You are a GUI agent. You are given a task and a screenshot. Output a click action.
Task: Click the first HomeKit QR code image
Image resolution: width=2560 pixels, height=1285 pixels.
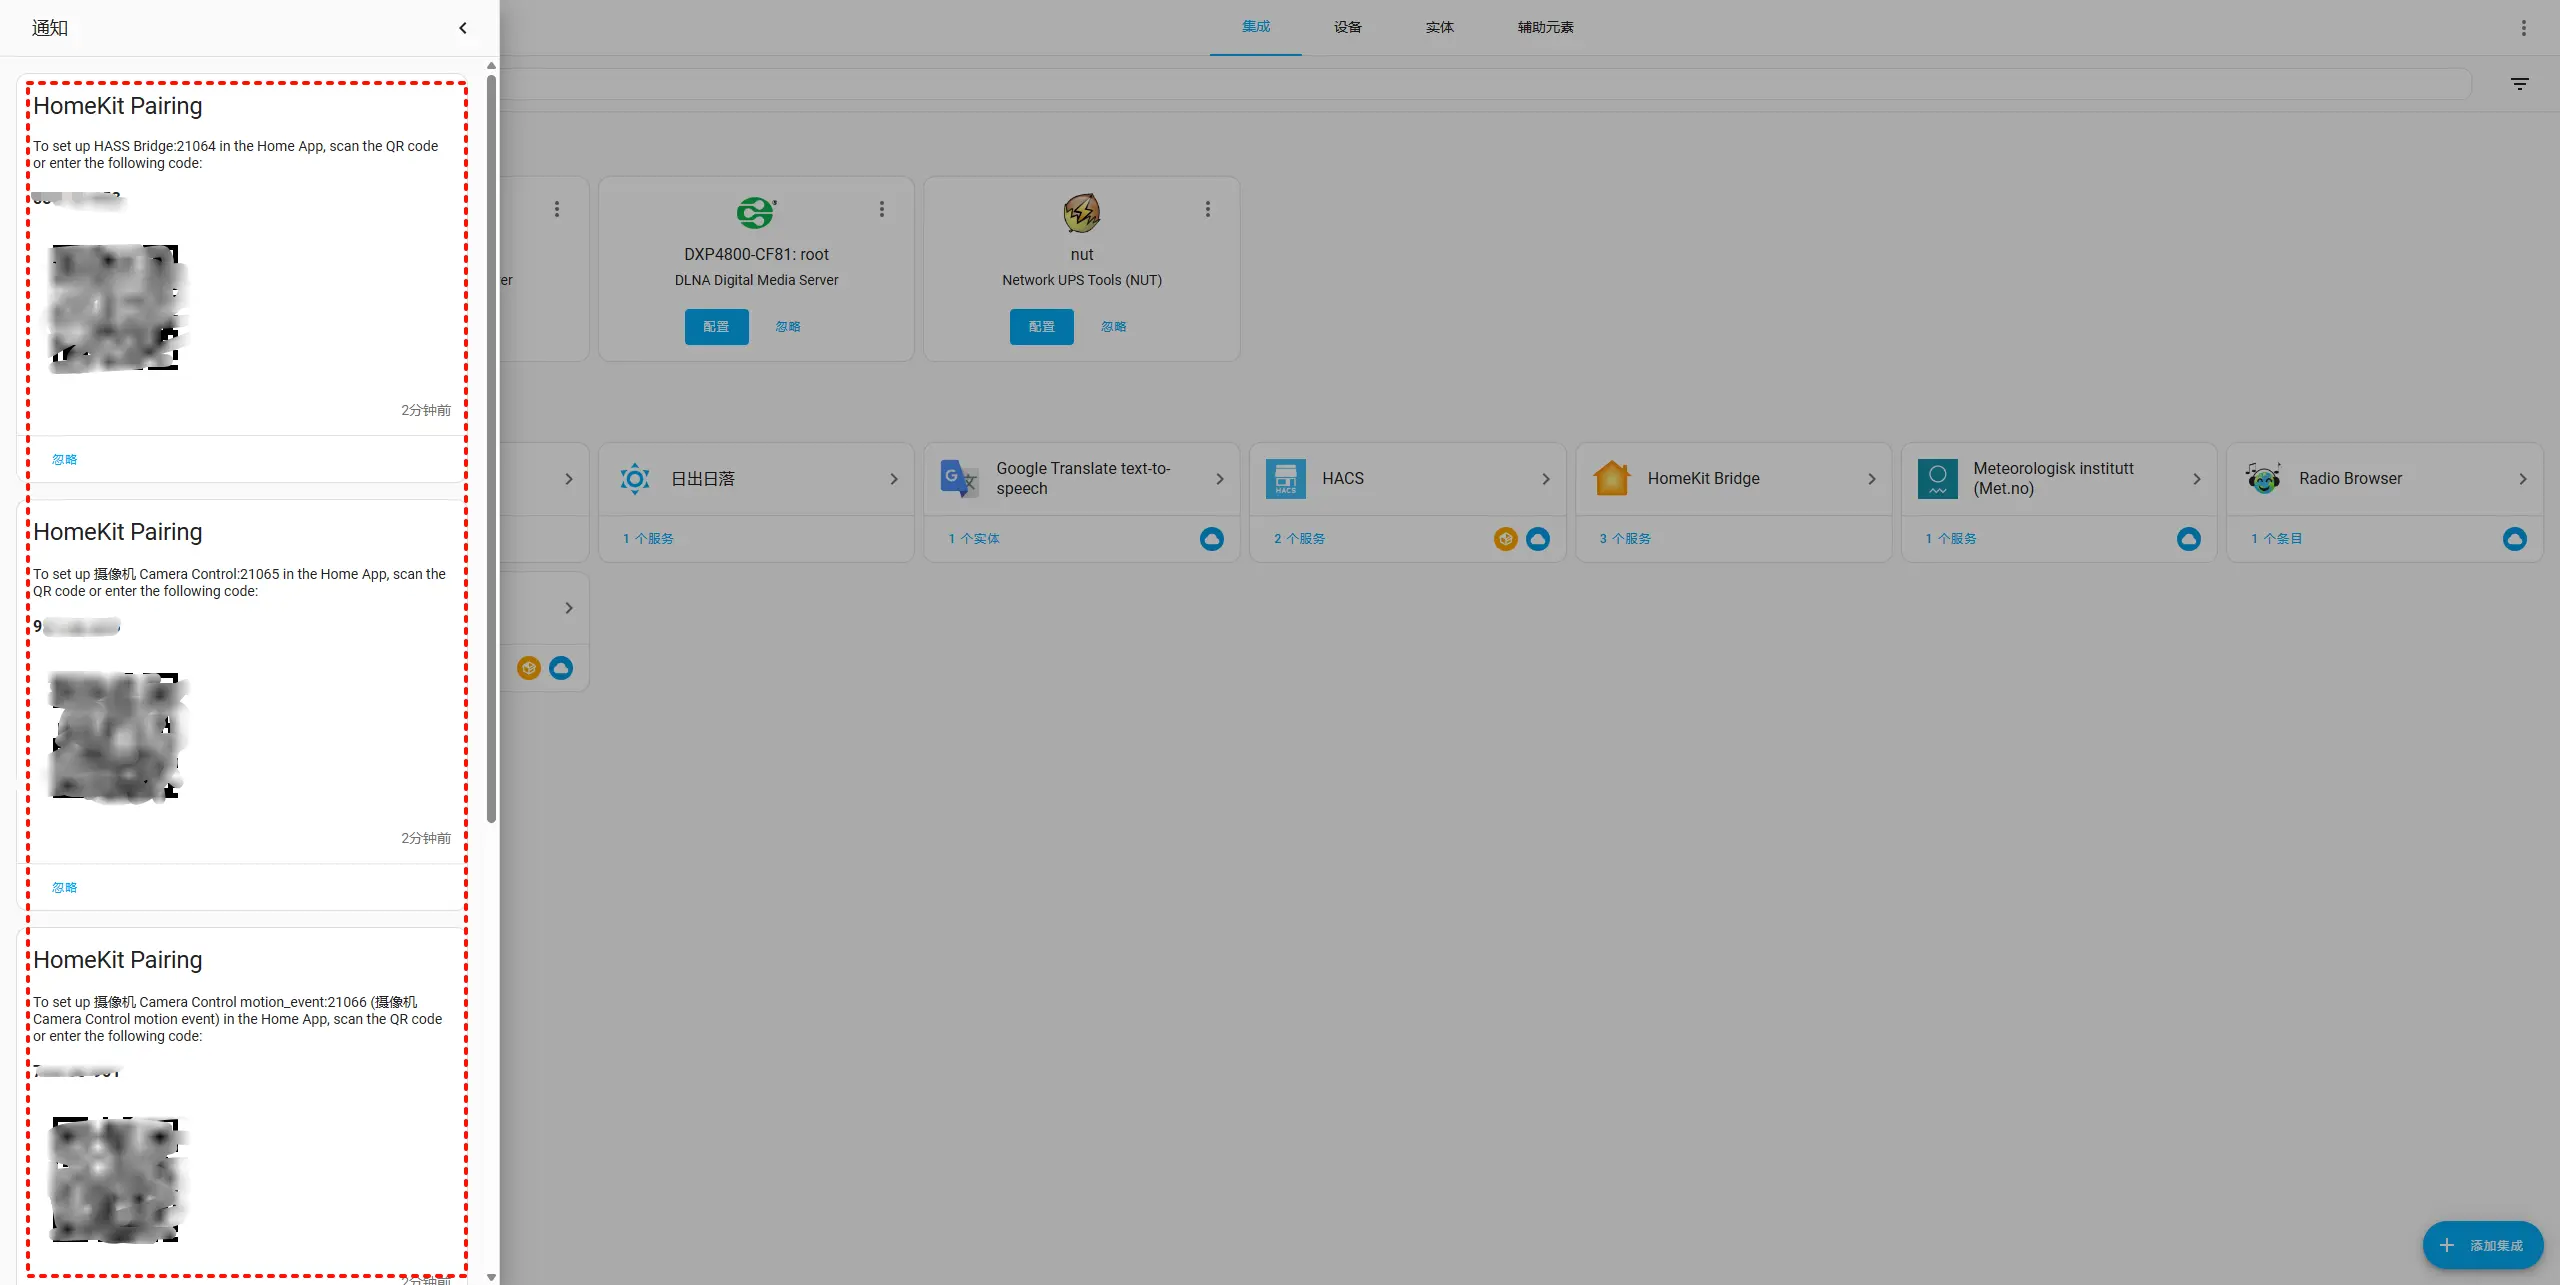[x=116, y=308]
